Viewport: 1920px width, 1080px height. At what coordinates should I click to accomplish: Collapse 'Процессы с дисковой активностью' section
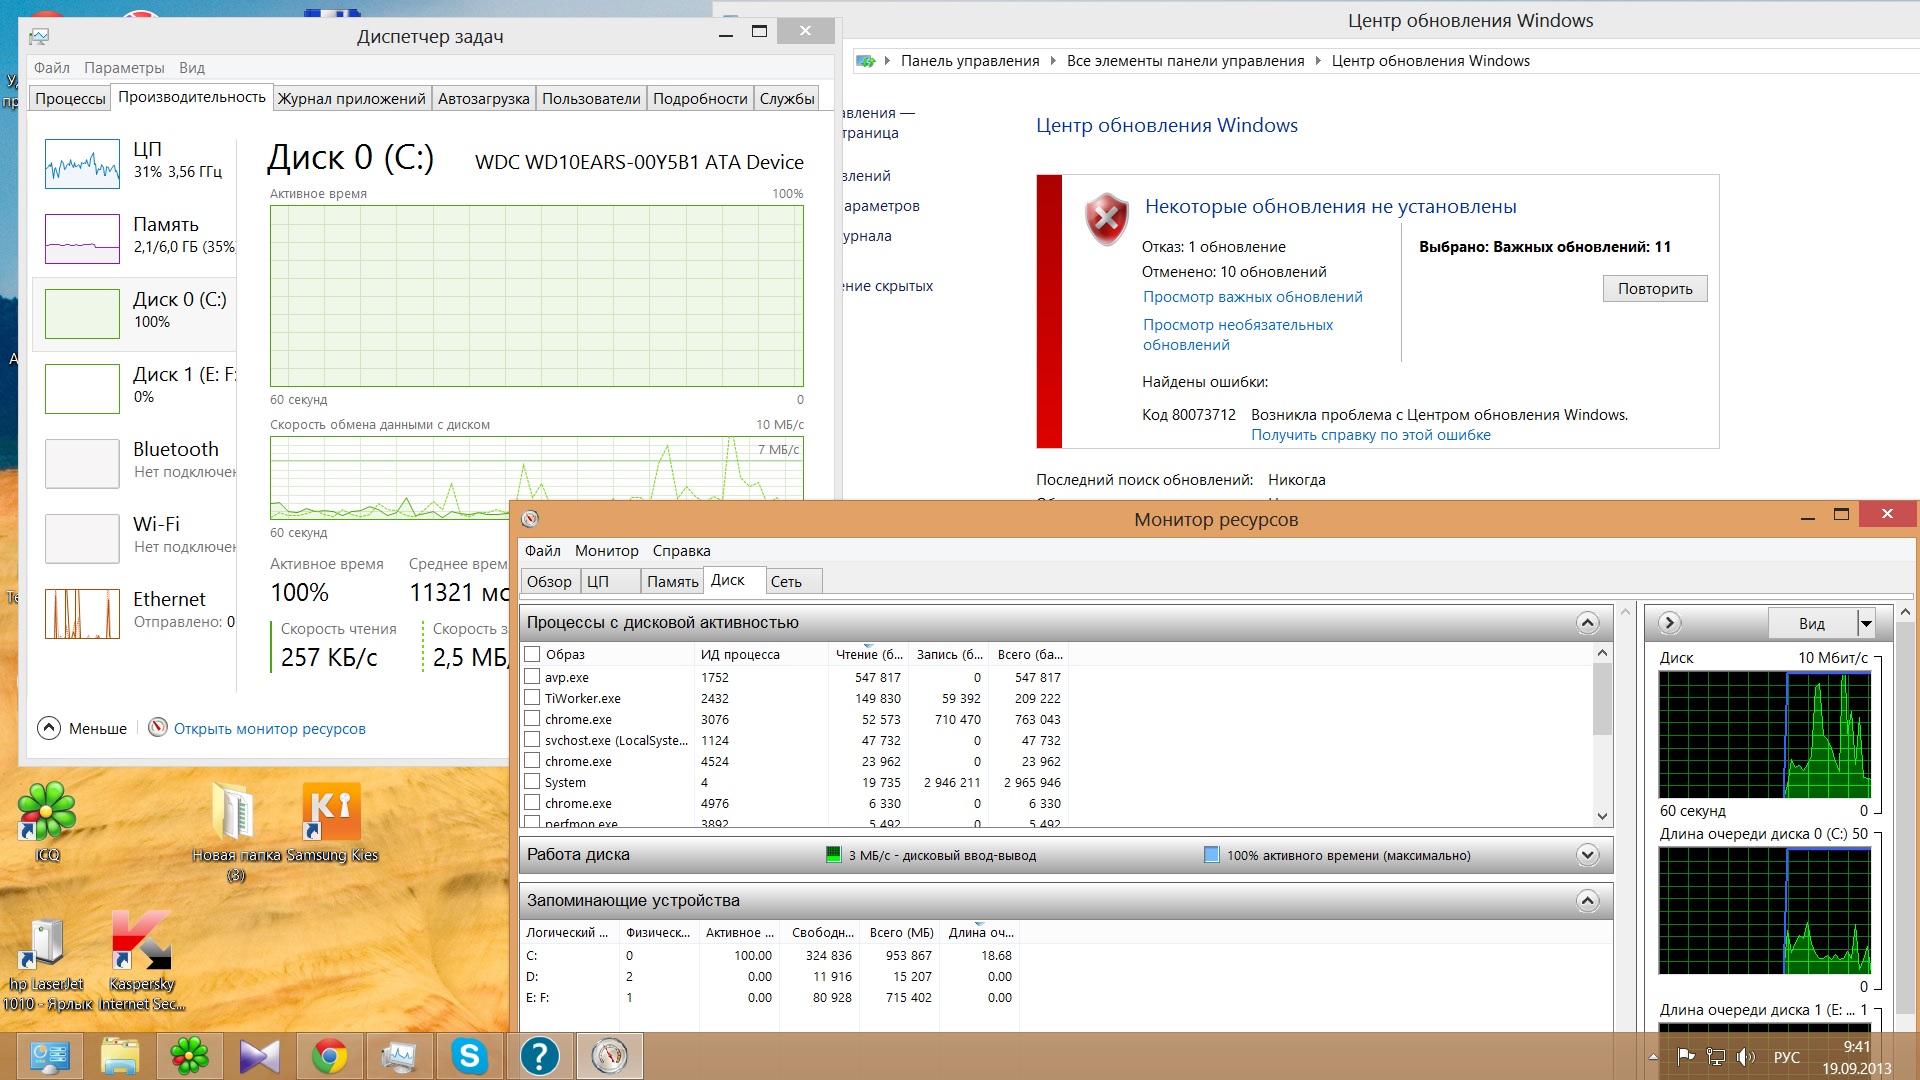(x=1587, y=623)
